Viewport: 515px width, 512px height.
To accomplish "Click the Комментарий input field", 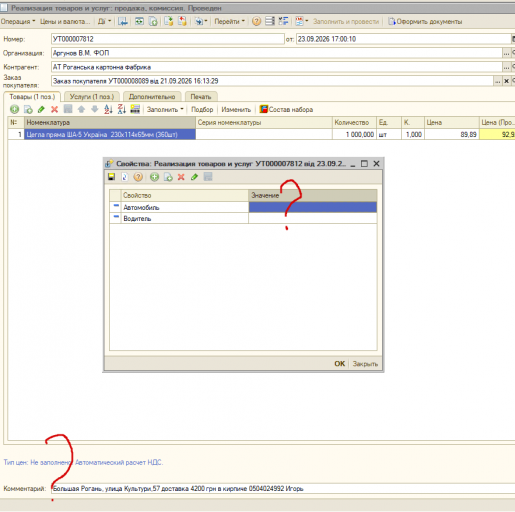I will (283, 489).
